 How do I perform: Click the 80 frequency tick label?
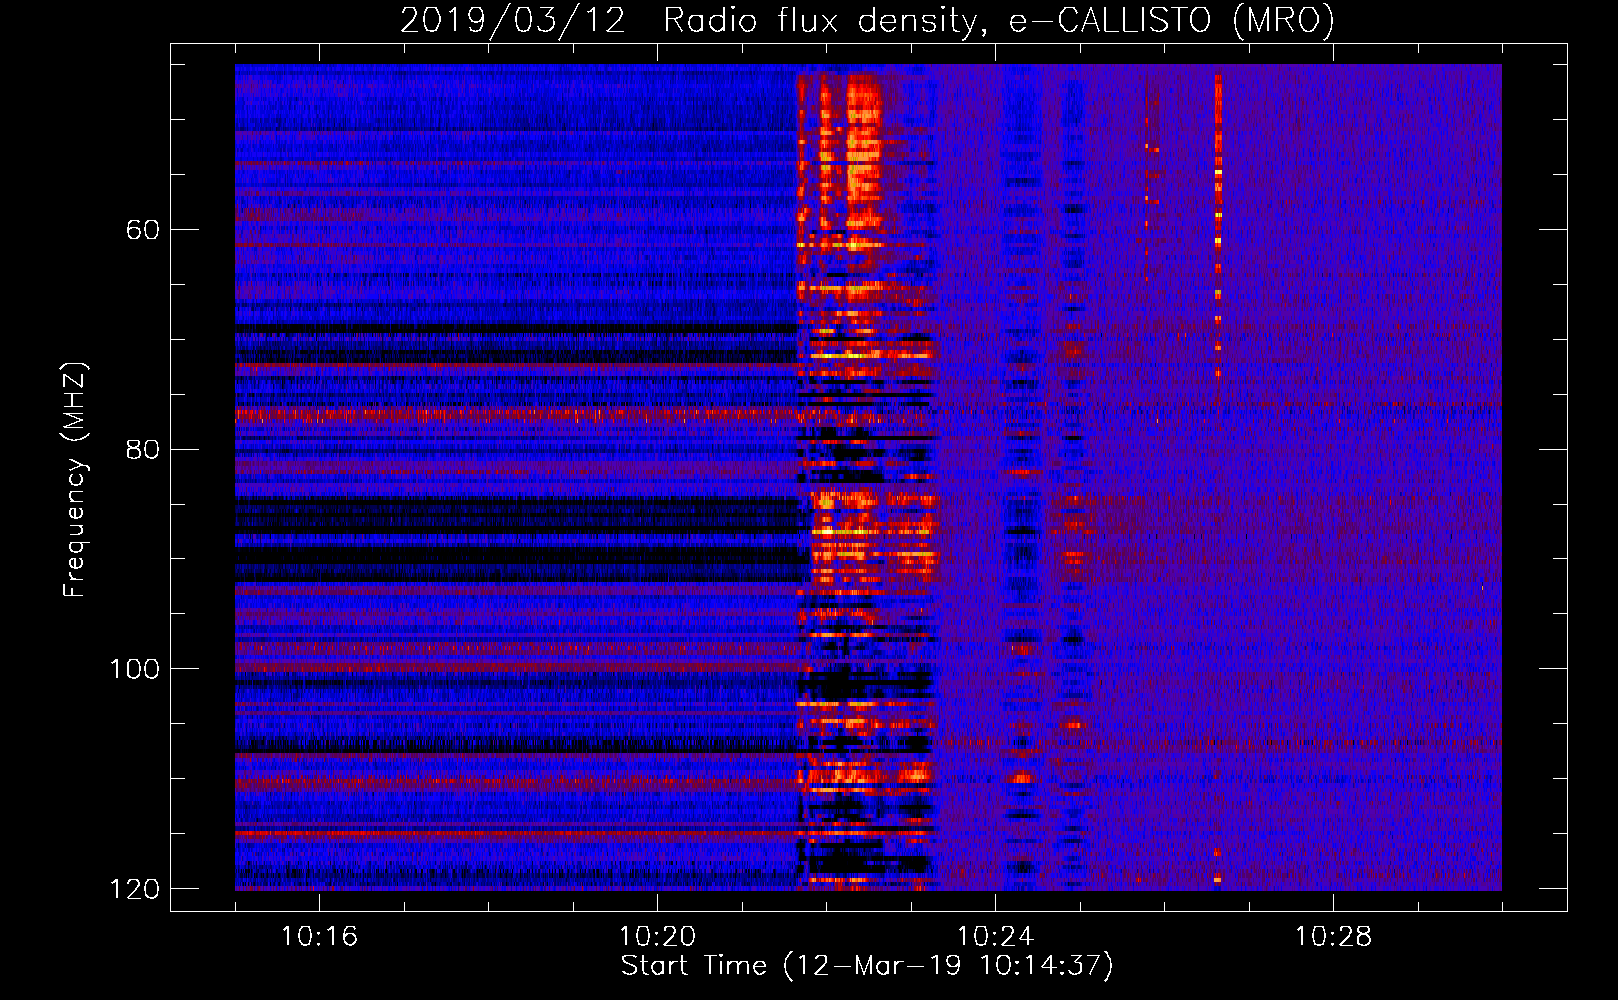click(x=142, y=449)
